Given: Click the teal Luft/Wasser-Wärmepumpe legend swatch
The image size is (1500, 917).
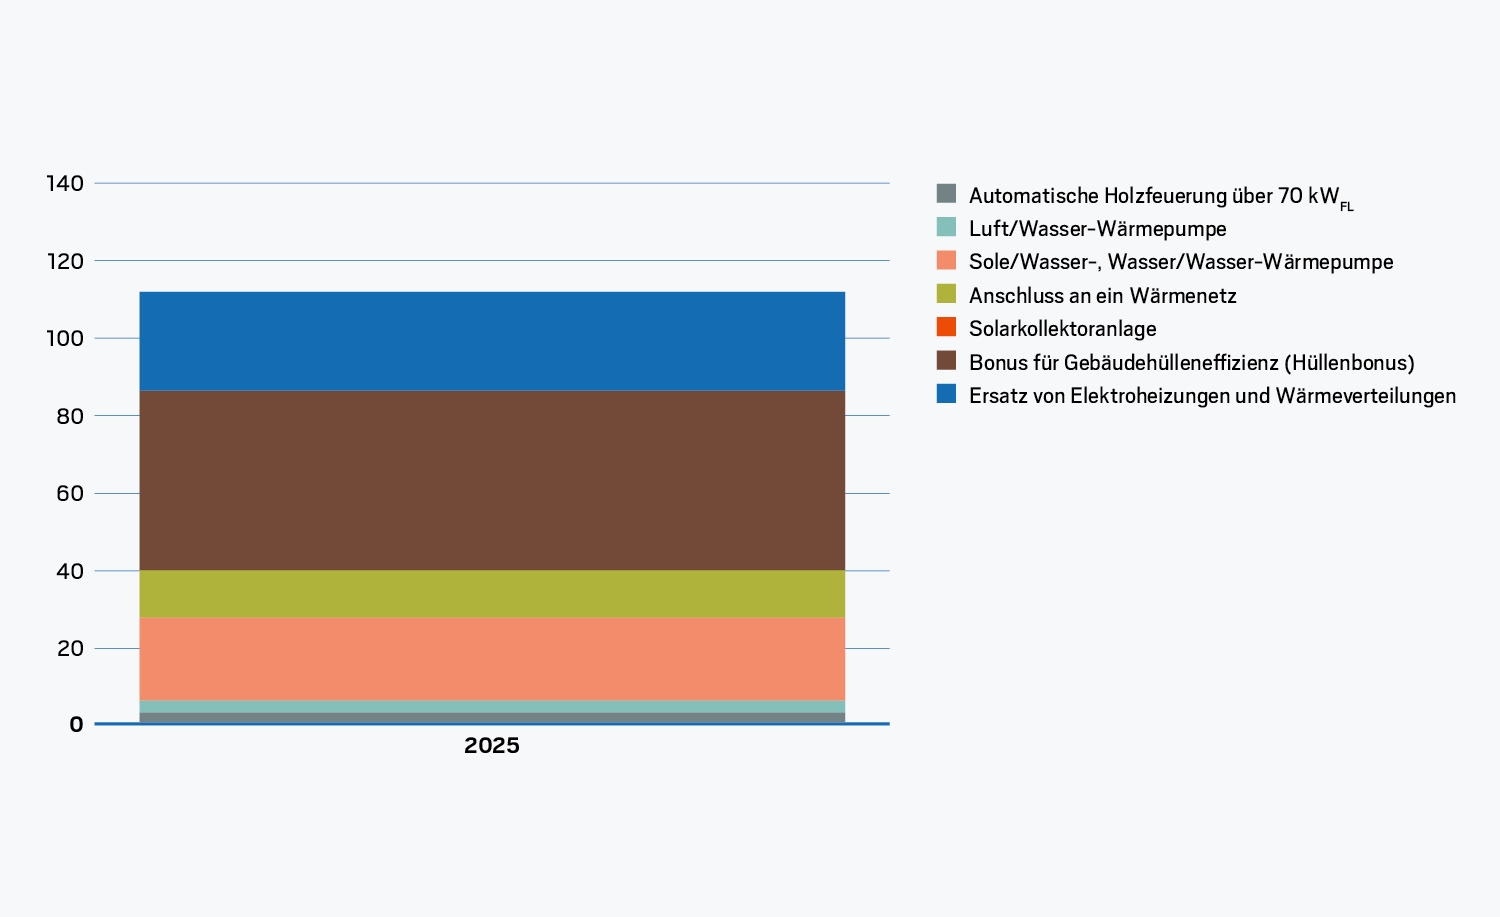Looking at the screenshot, I should tap(946, 227).
